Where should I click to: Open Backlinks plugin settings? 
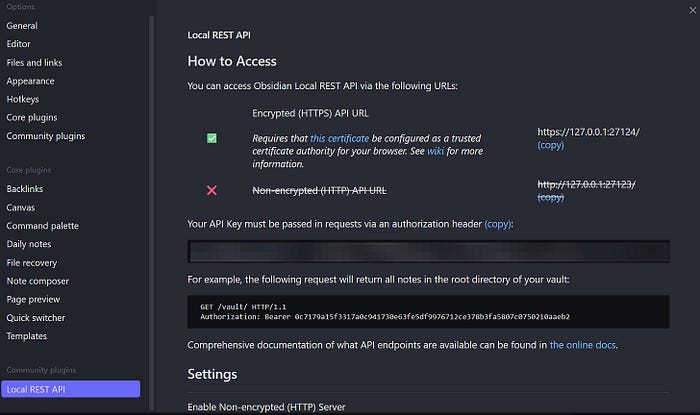tap(25, 189)
